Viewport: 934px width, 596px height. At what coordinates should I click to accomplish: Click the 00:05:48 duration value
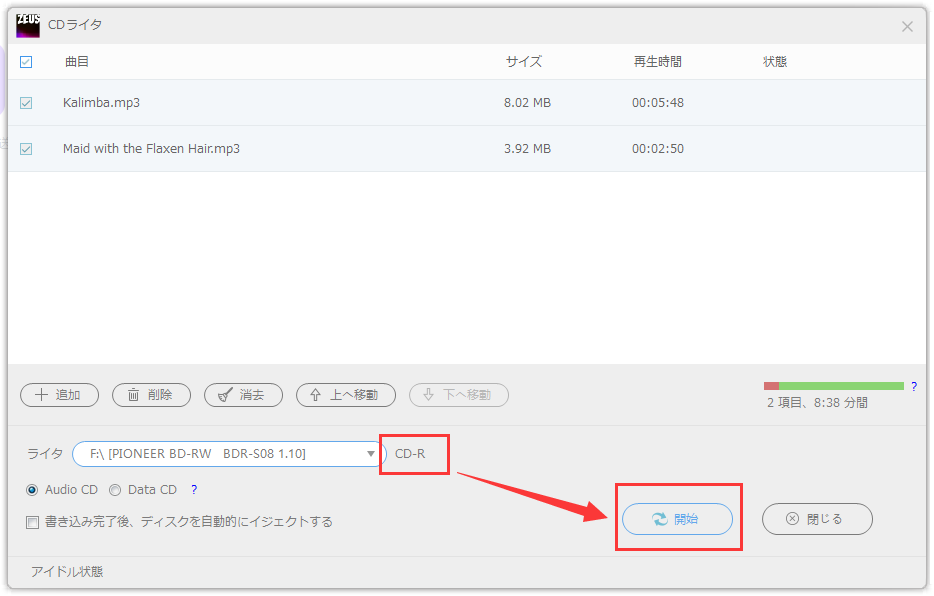tap(658, 102)
